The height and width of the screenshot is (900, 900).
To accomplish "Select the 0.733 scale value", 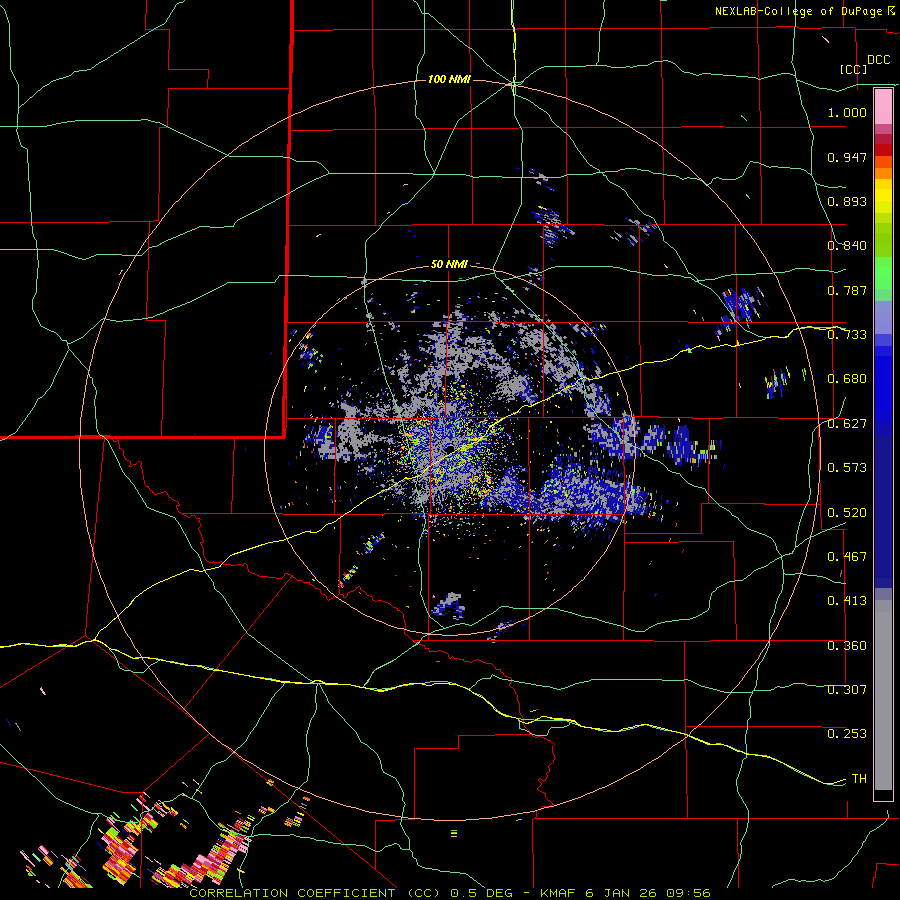I will [847, 335].
